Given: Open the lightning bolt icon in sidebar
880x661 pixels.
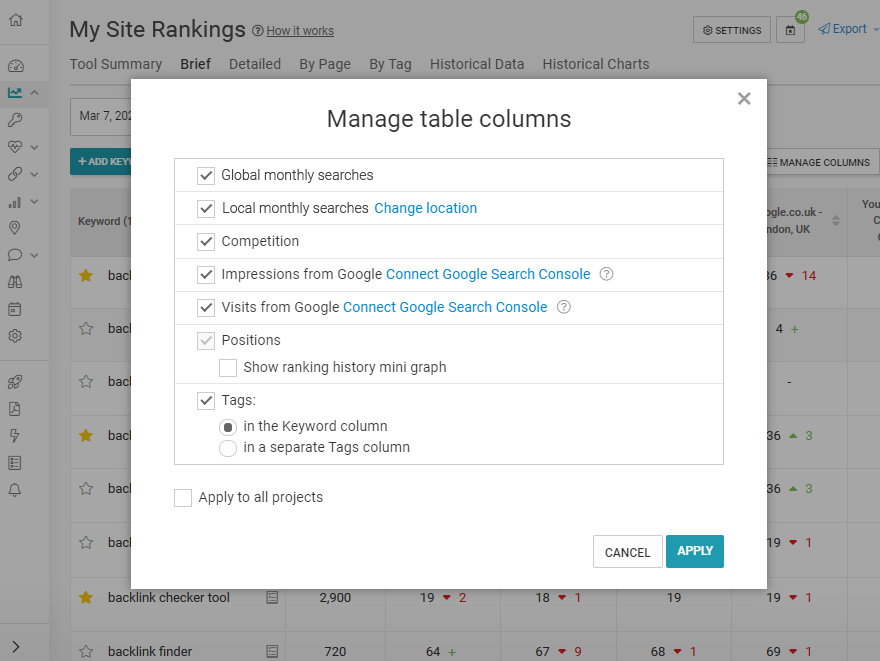Looking at the screenshot, I should point(15,436).
